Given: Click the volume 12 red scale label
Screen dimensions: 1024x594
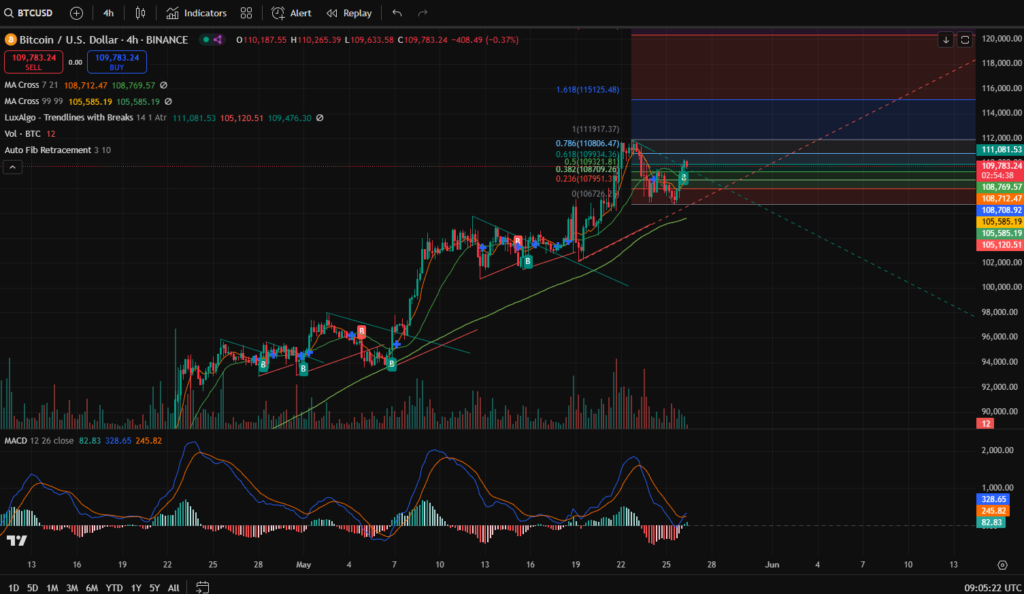Looking at the screenshot, I should coord(985,424).
